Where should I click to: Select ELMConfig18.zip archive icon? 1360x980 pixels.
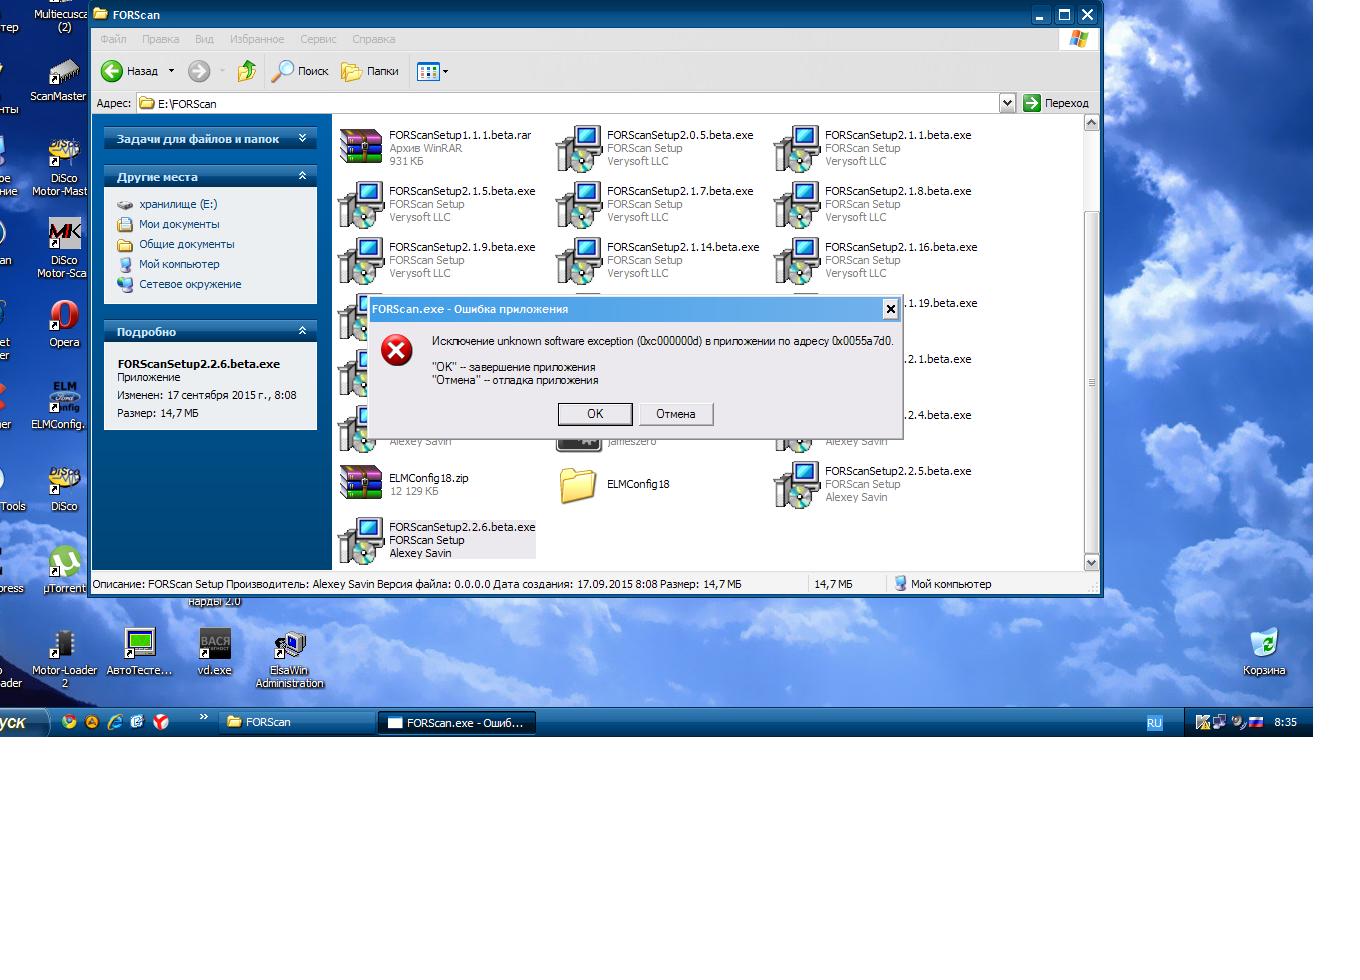(x=360, y=483)
